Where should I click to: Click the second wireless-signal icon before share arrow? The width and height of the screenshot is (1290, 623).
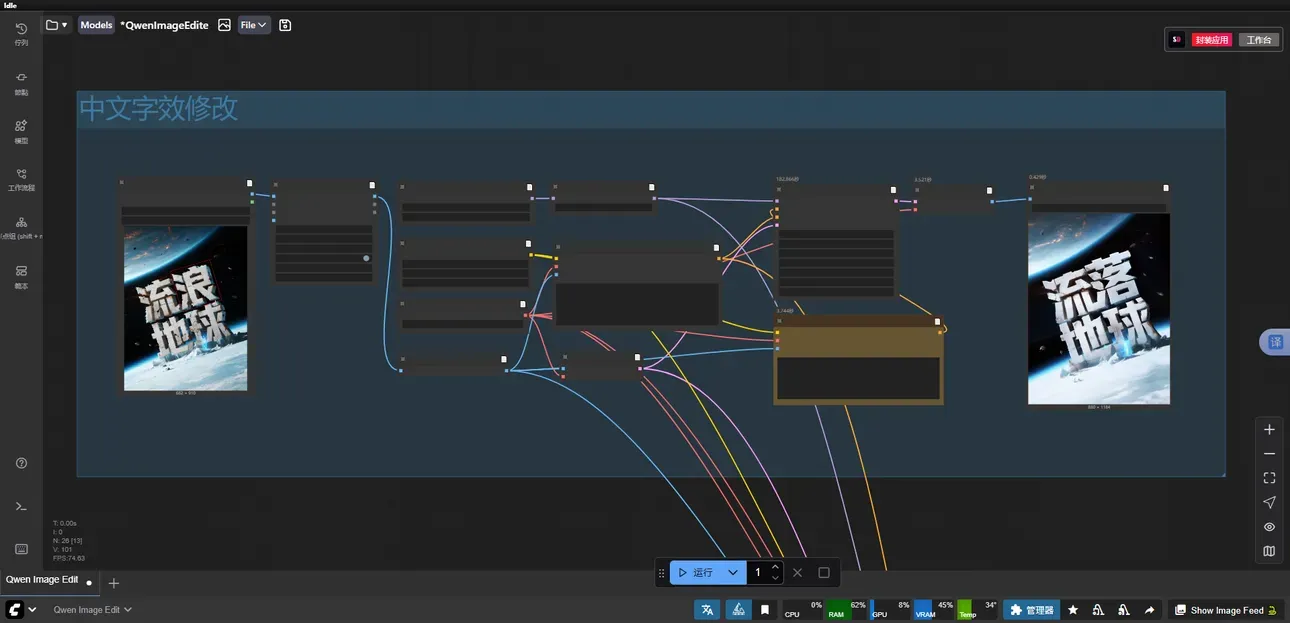[x=1124, y=610]
